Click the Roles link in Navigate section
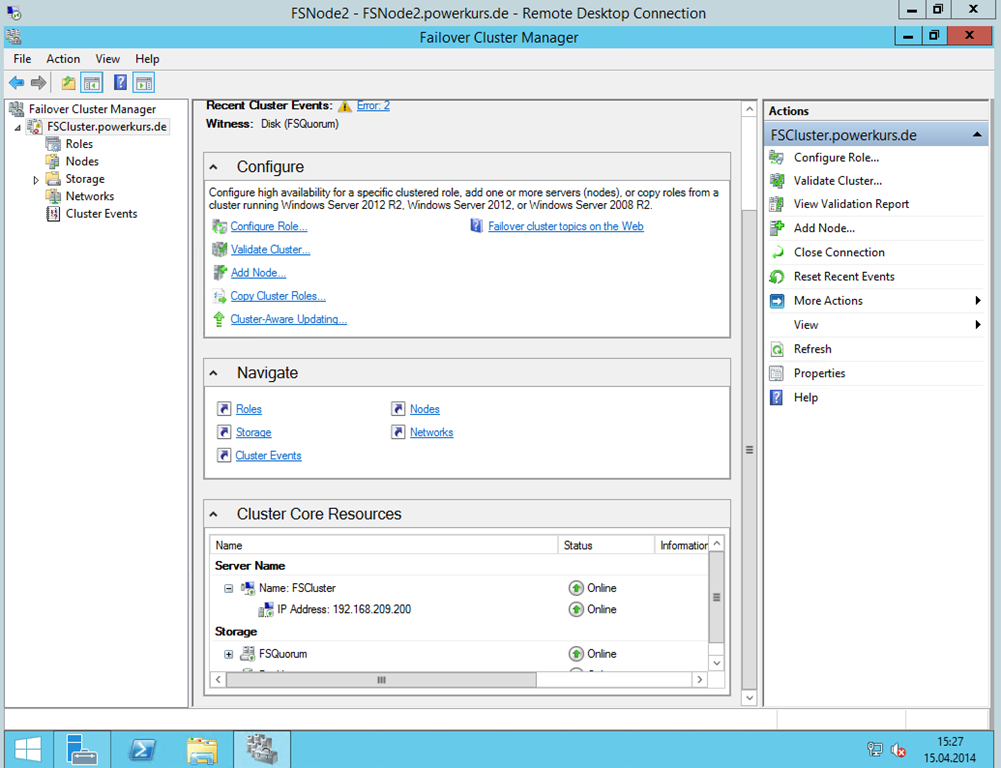 coord(249,409)
